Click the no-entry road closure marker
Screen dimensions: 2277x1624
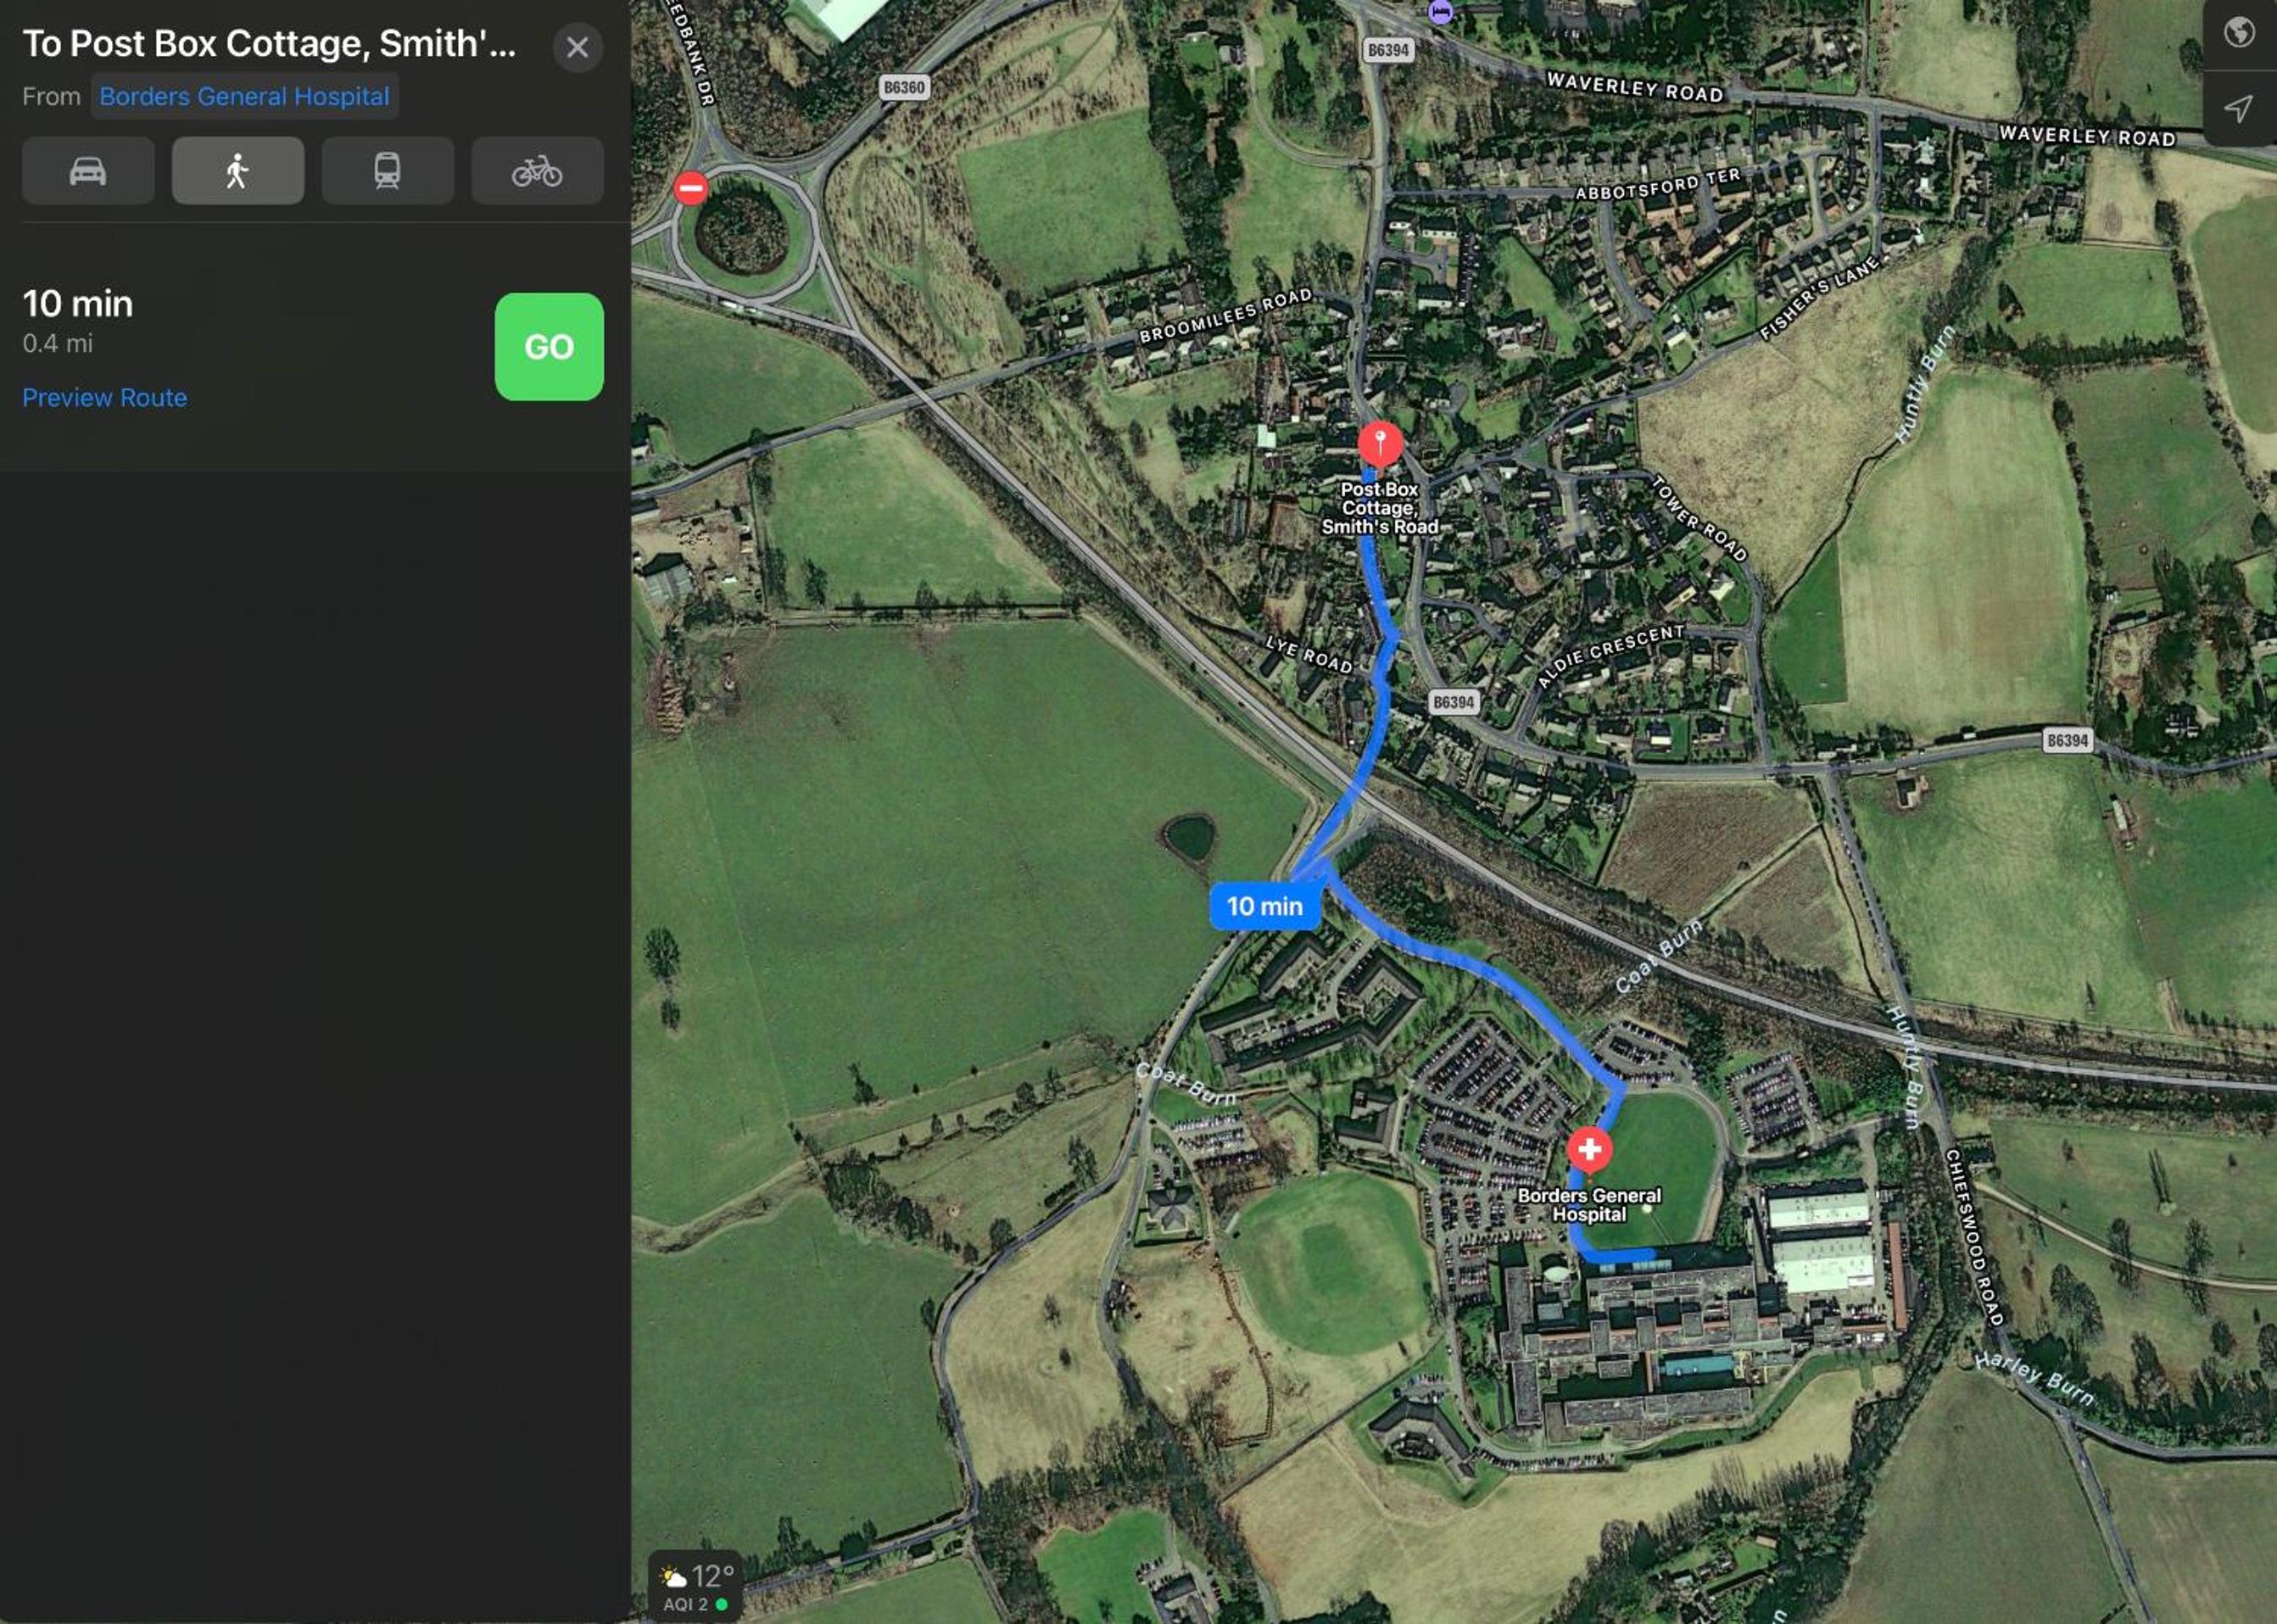point(690,187)
